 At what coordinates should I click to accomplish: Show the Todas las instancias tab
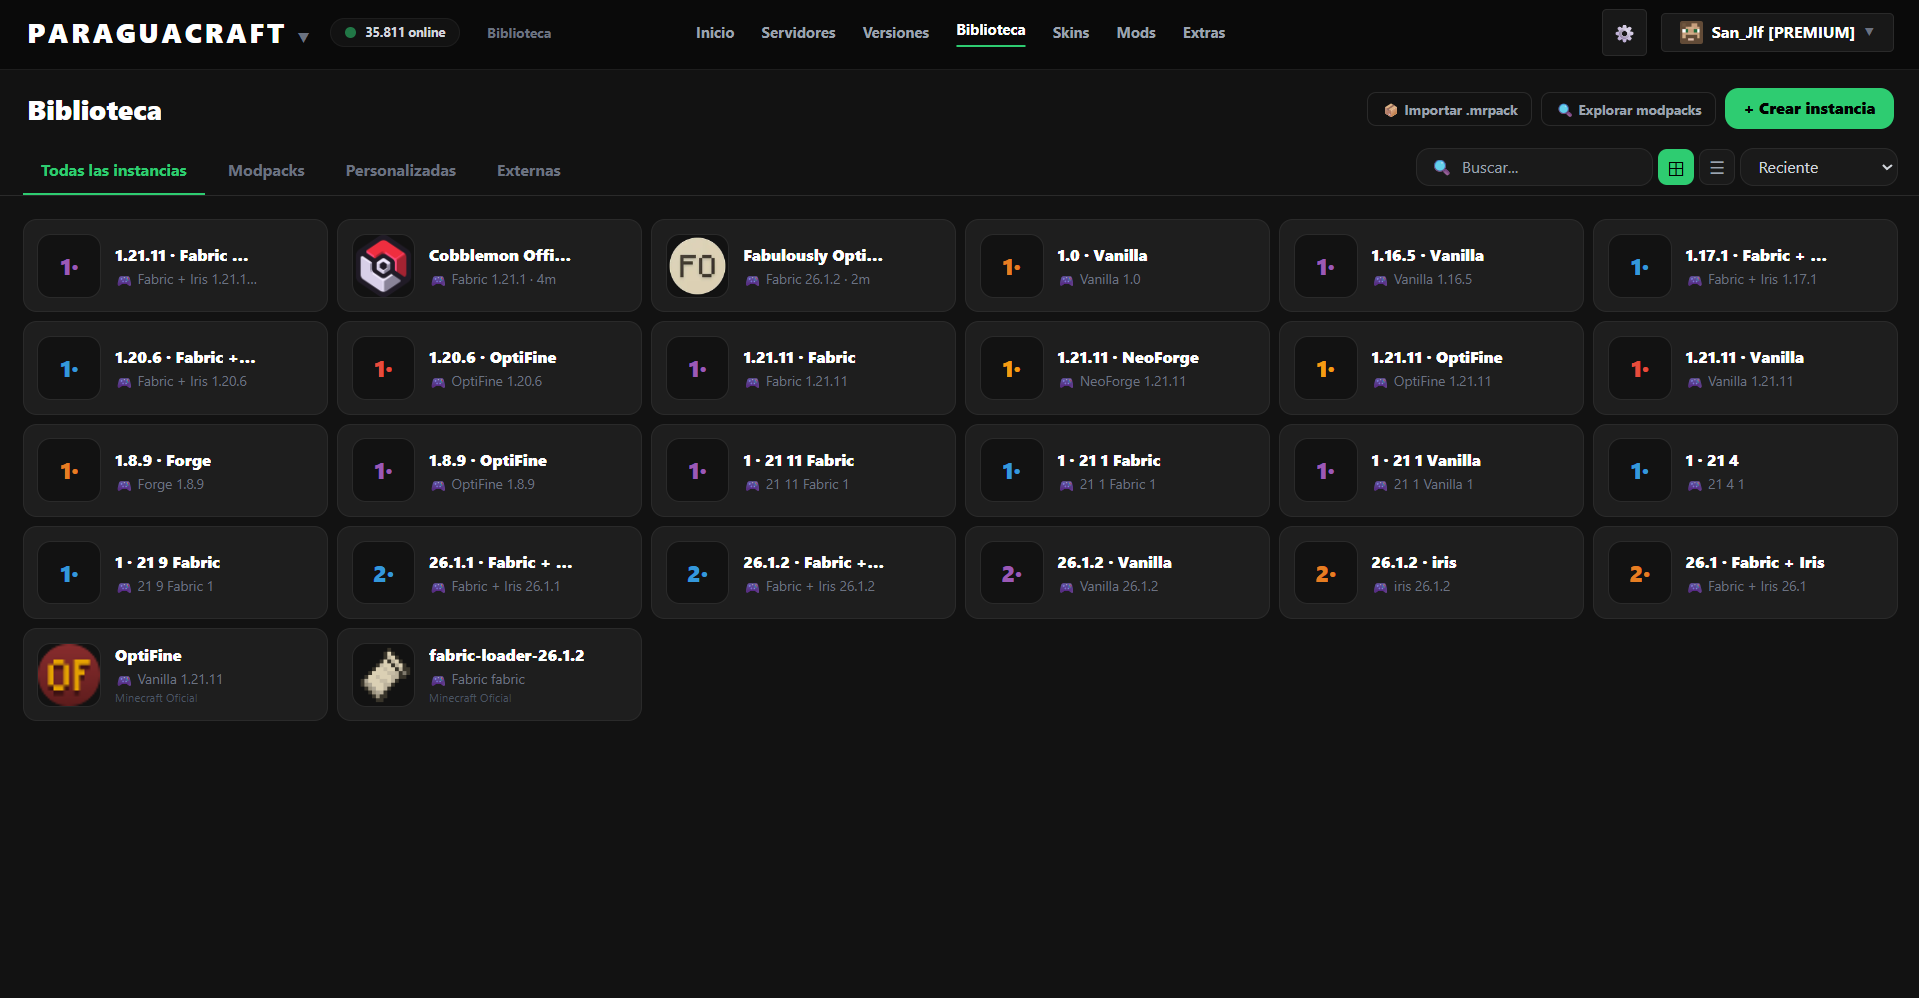pos(114,171)
